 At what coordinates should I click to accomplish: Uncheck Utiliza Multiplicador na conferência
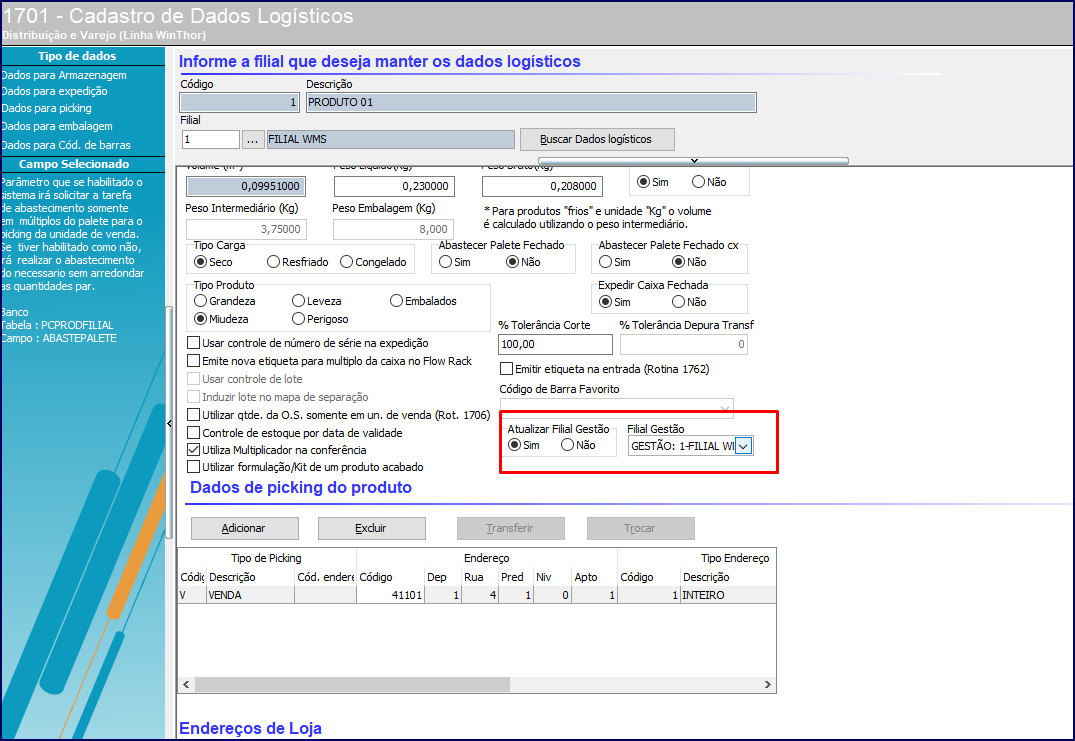pyautogui.click(x=194, y=450)
